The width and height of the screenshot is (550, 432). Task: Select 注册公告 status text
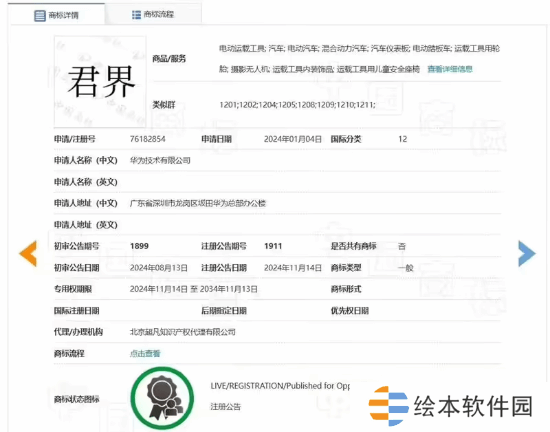(226, 407)
